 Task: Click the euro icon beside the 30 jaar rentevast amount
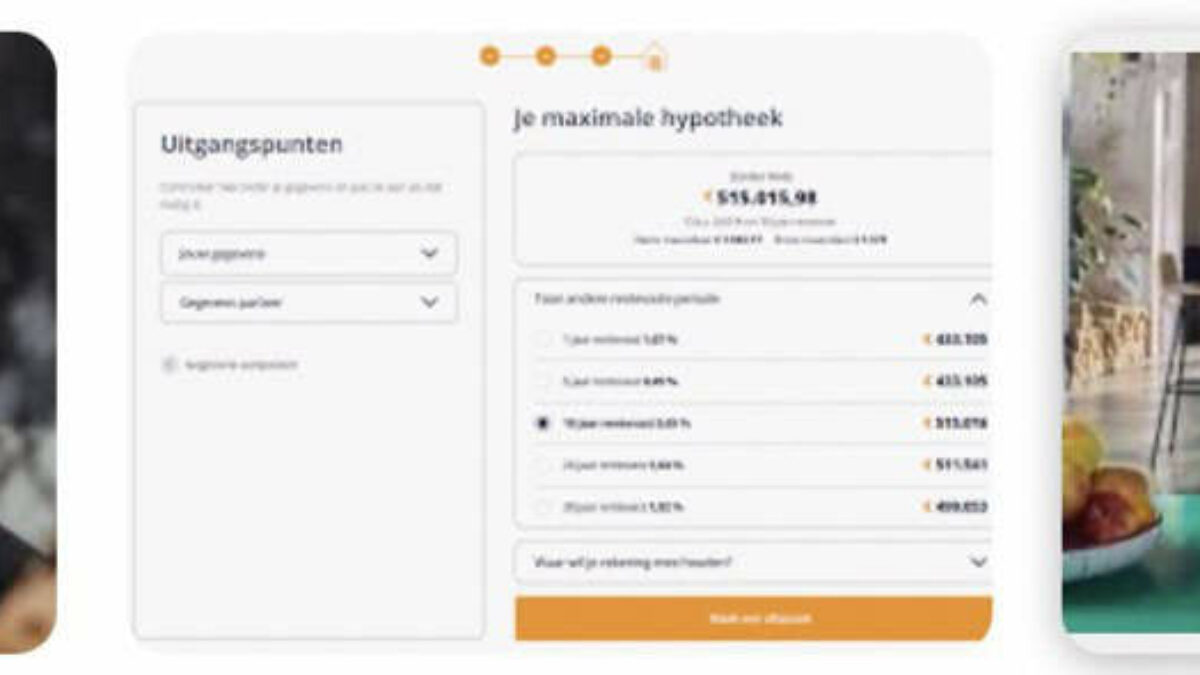[925, 506]
